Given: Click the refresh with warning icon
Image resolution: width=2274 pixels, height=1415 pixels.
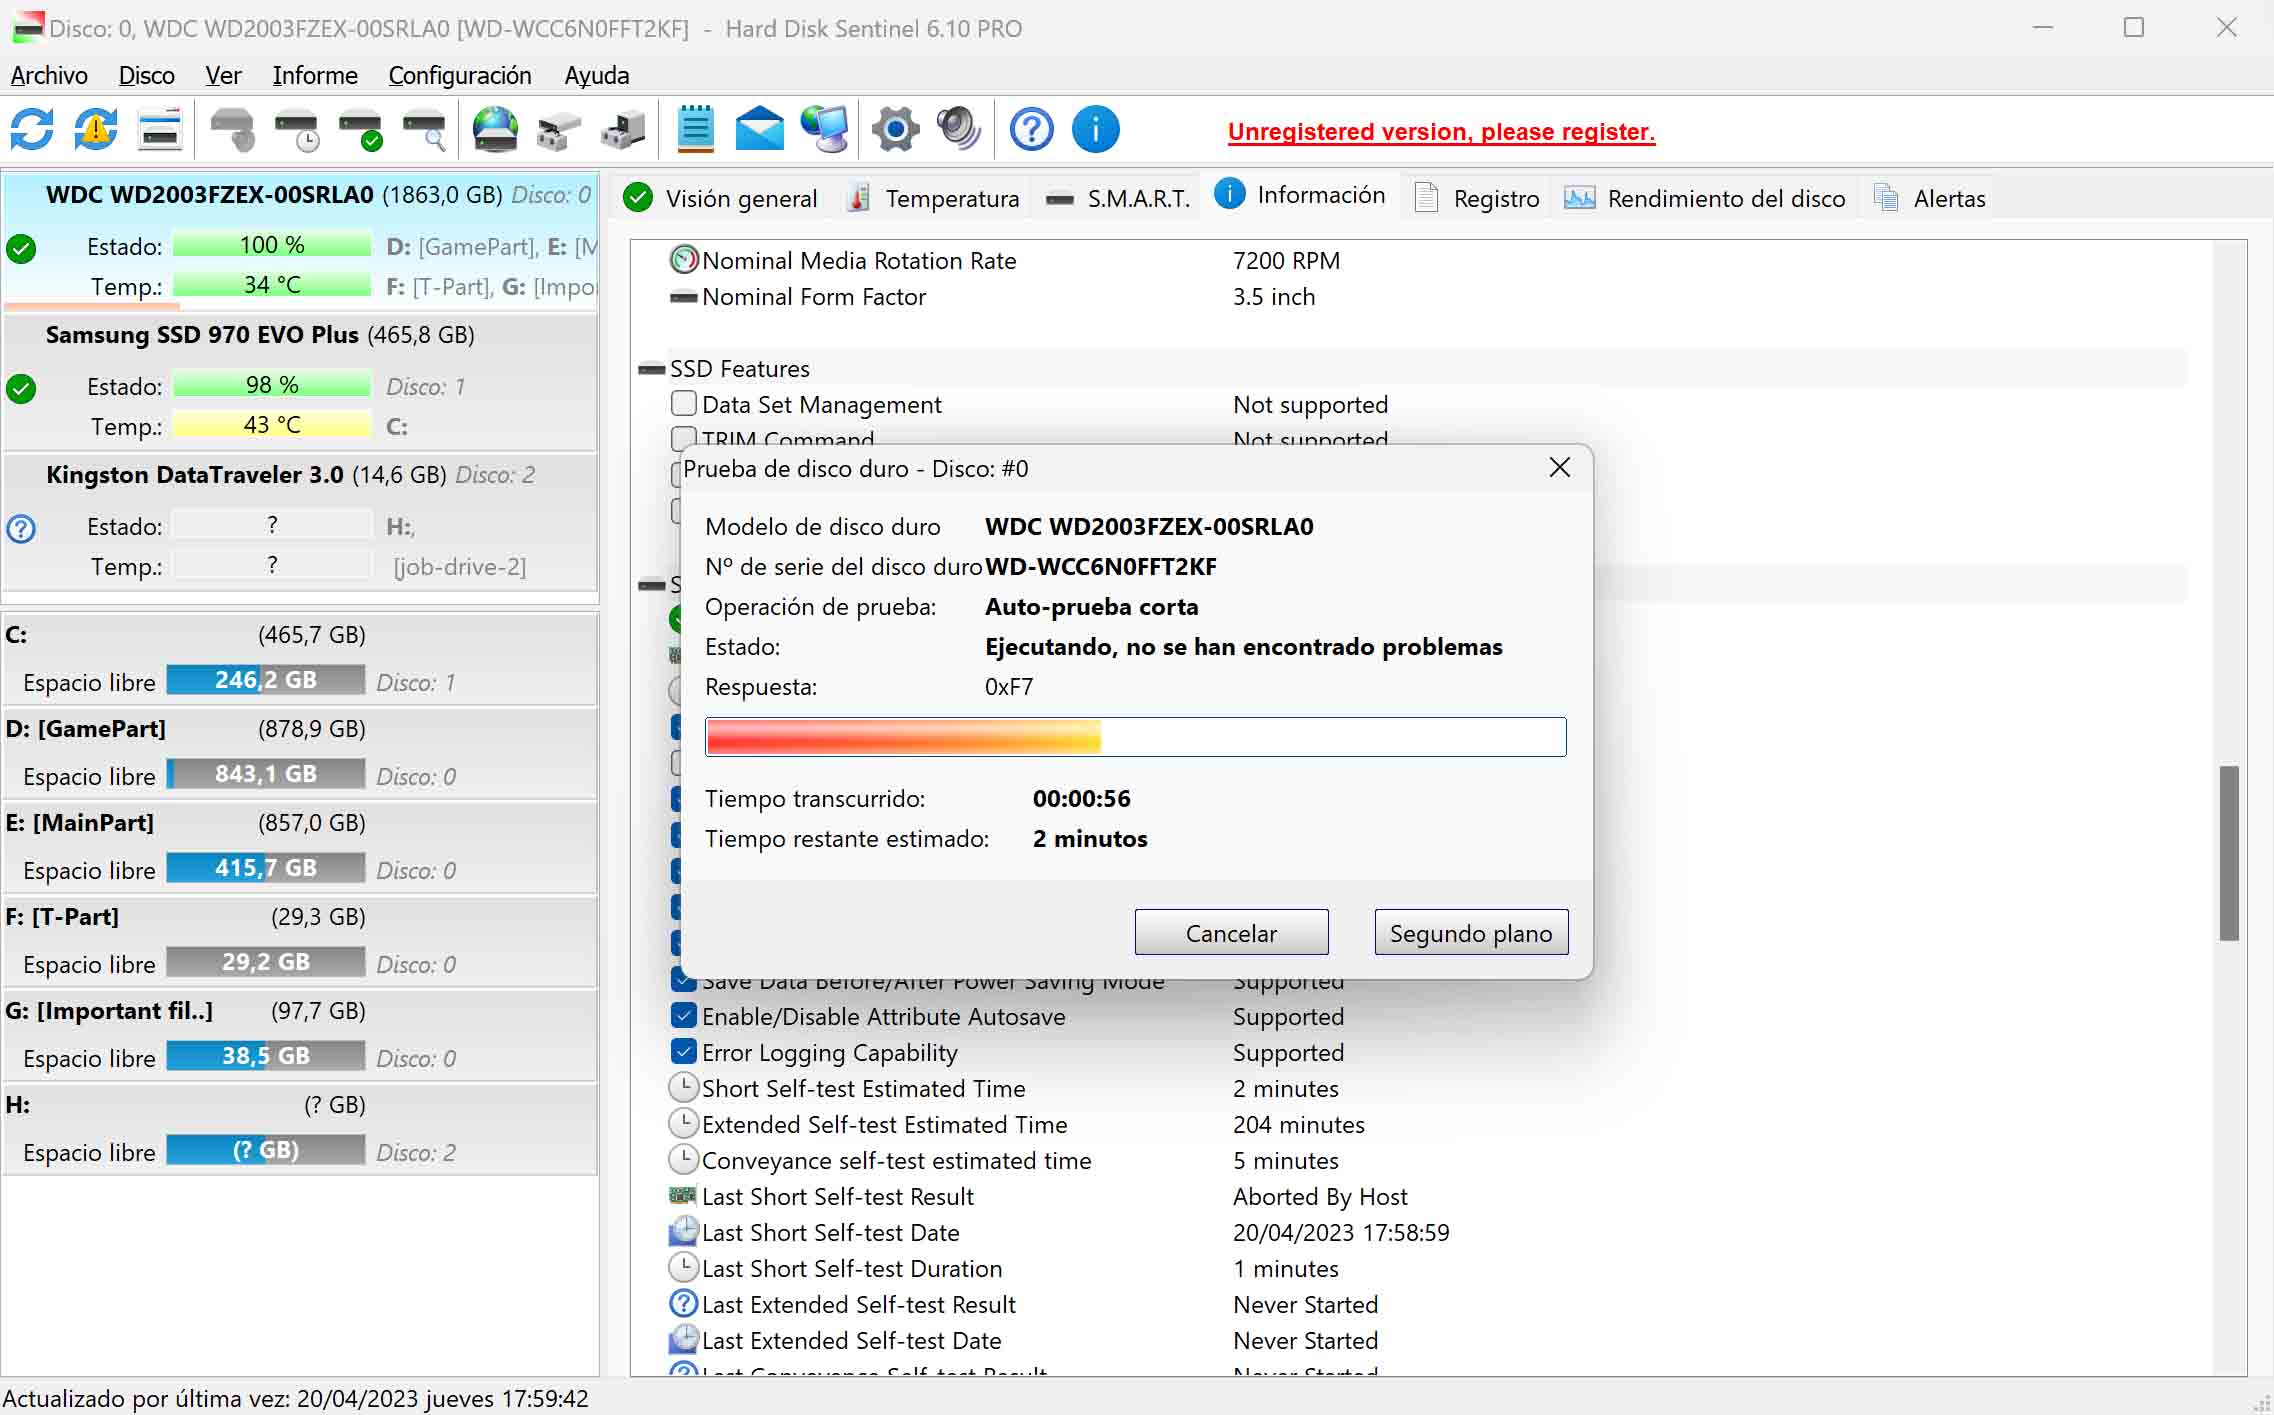Looking at the screenshot, I should pyautogui.click(x=96, y=130).
